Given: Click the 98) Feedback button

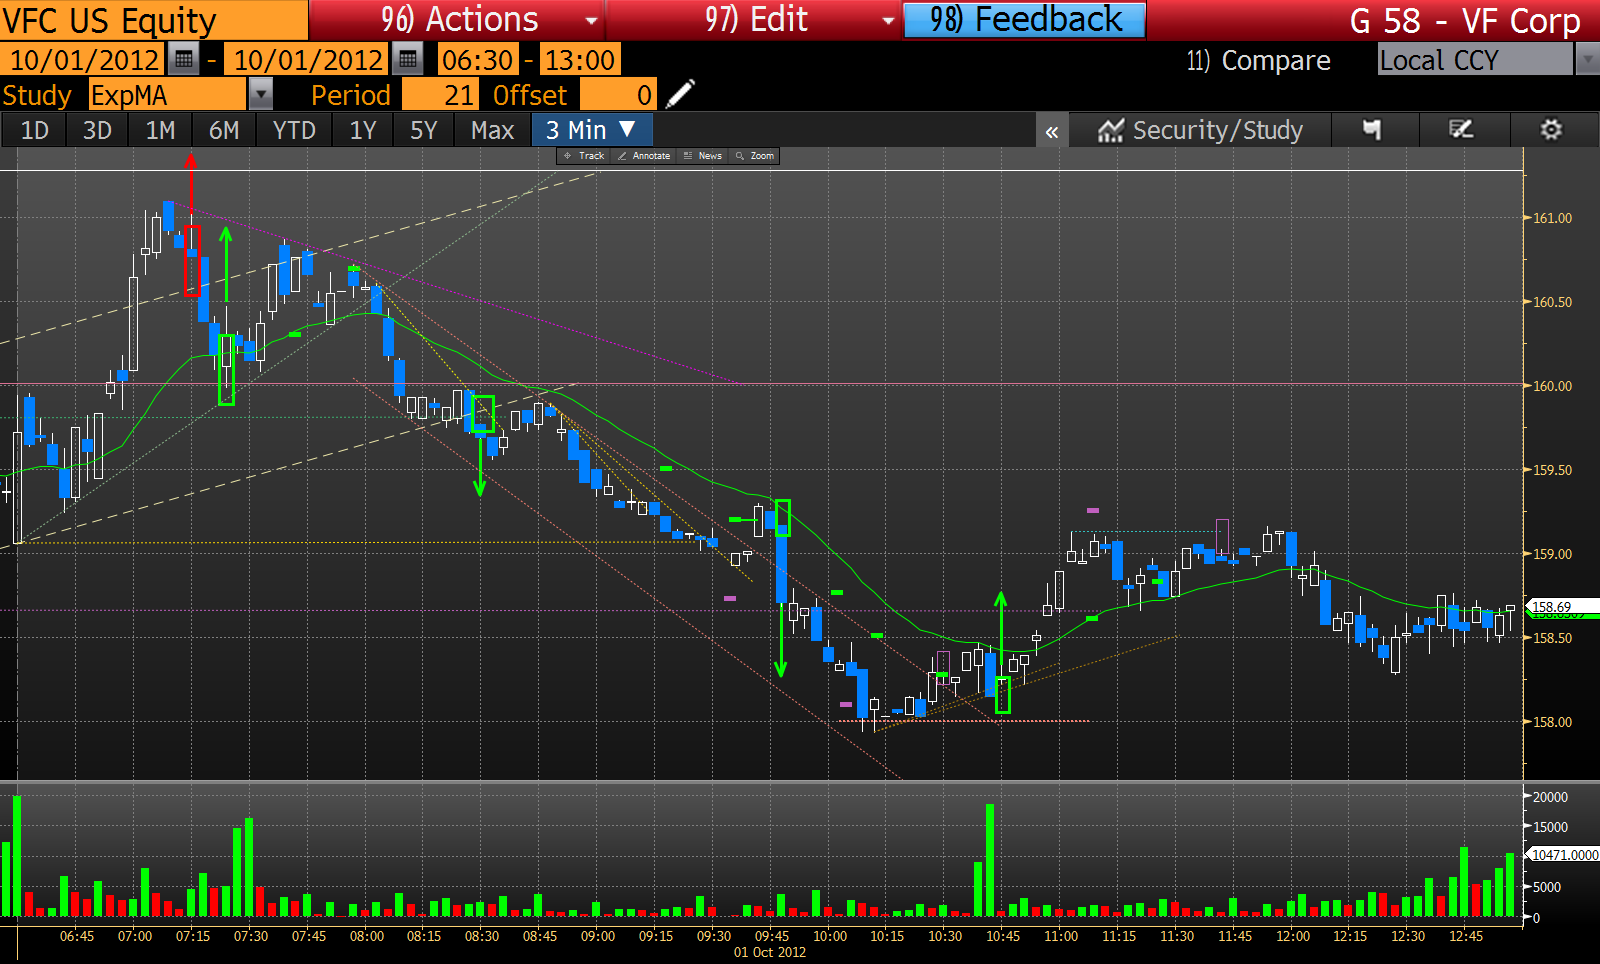Looking at the screenshot, I should click(x=1025, y=20).
